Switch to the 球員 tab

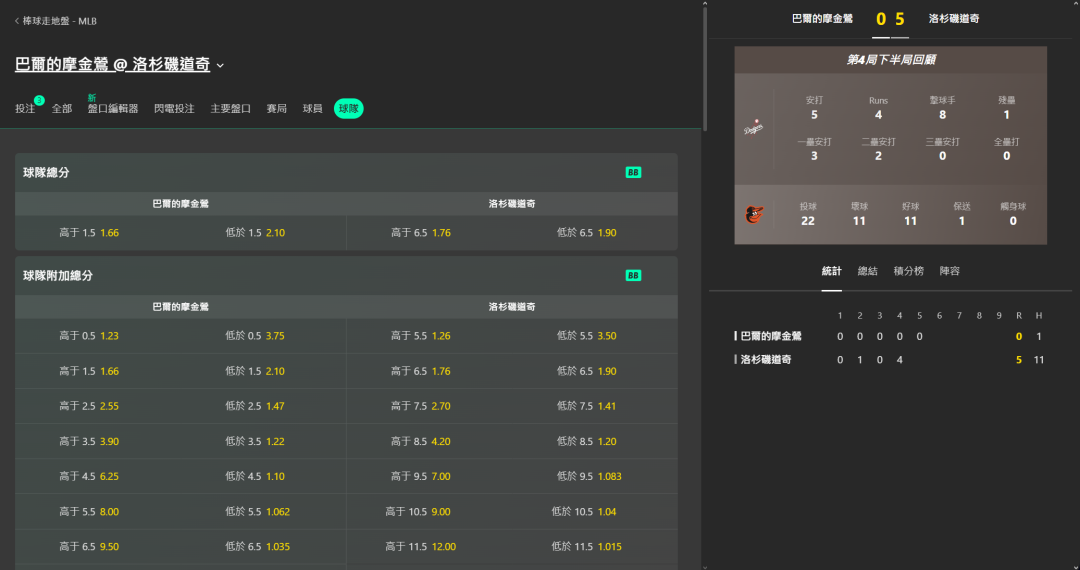pos(313,109)
